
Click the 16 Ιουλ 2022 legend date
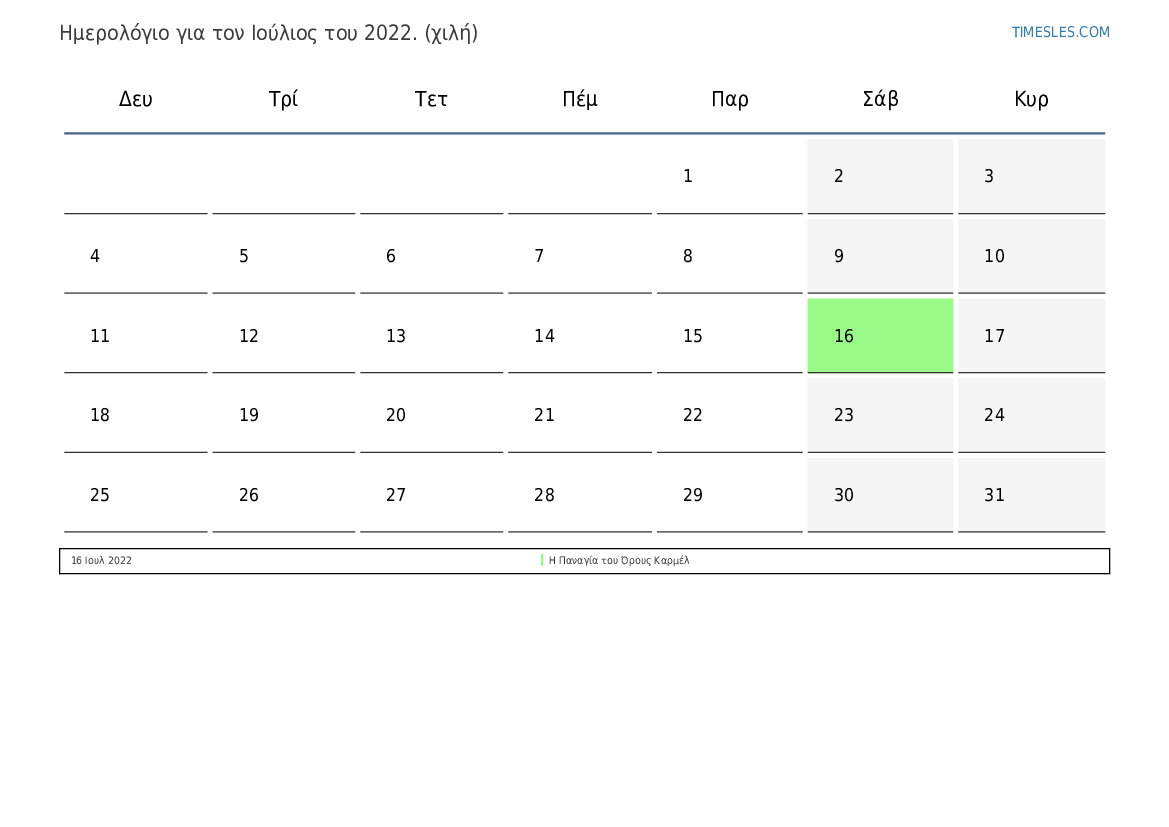[101, 561]
